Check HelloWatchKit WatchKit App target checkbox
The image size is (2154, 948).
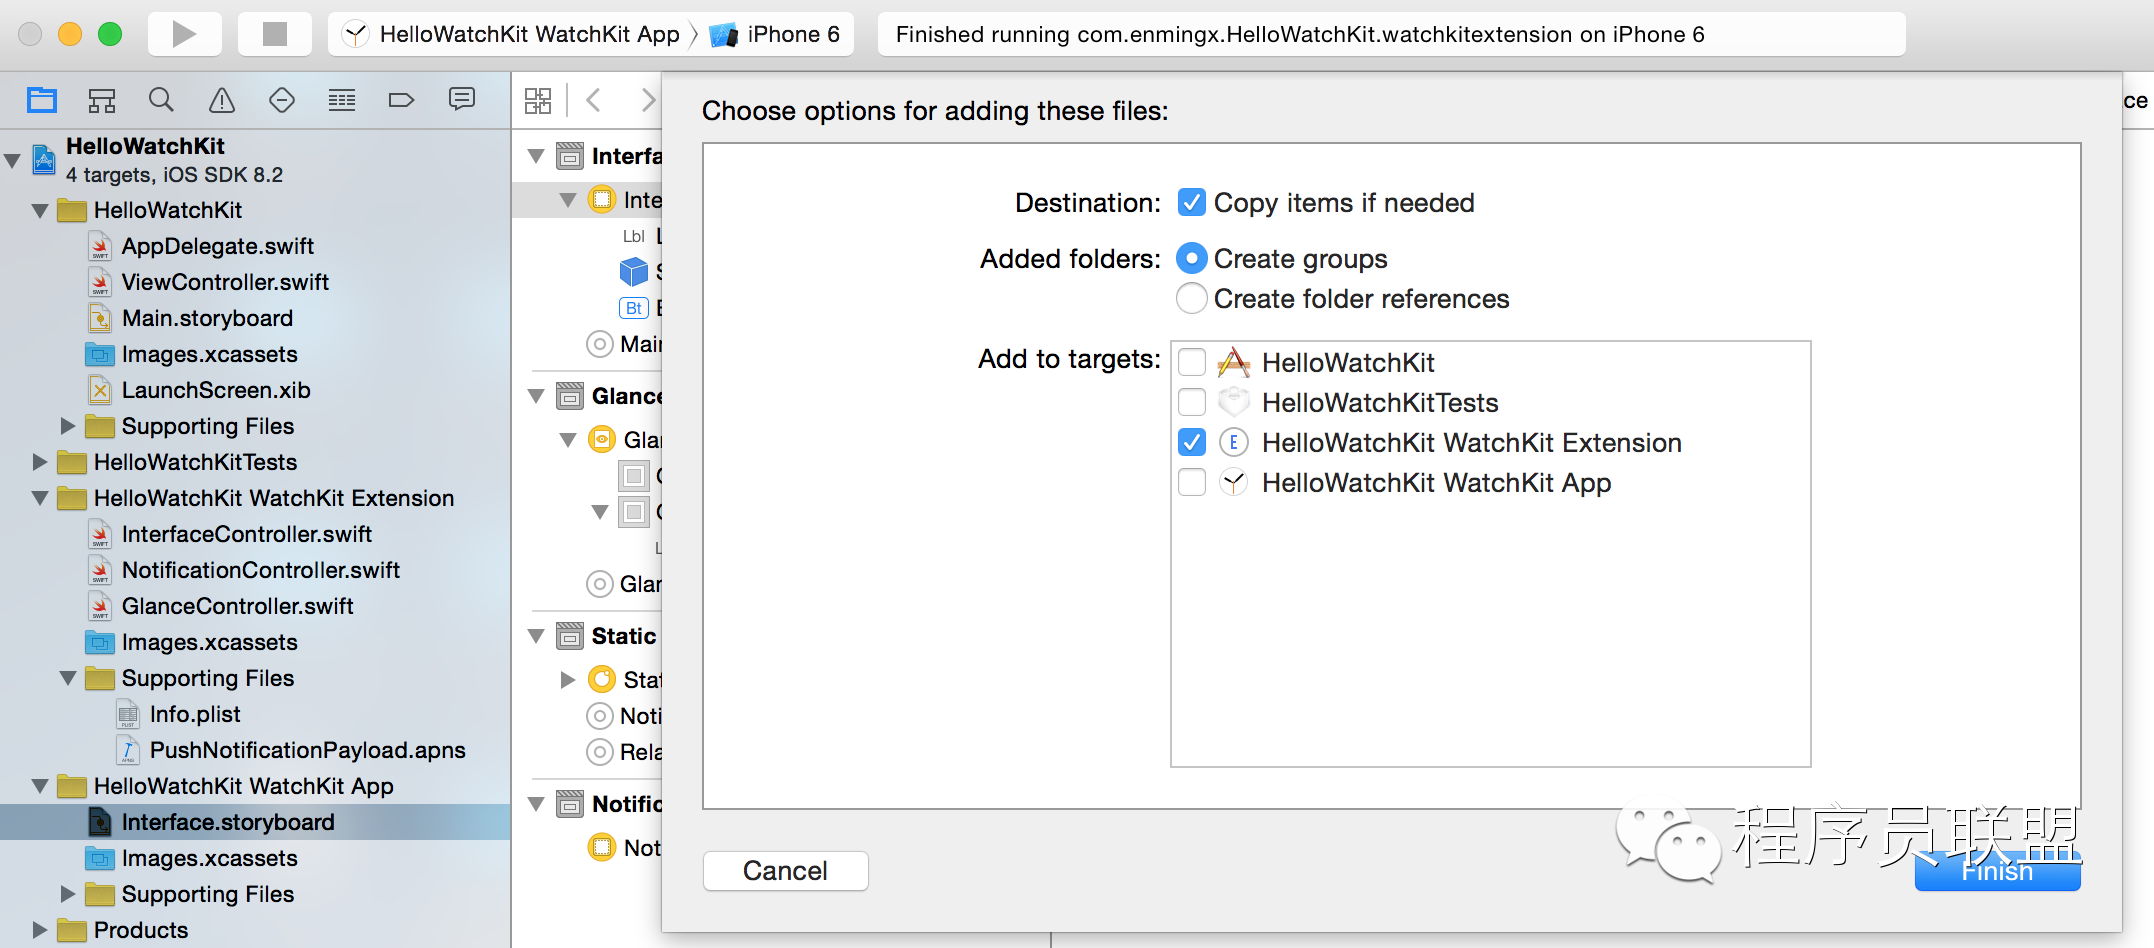[1192, 482]
